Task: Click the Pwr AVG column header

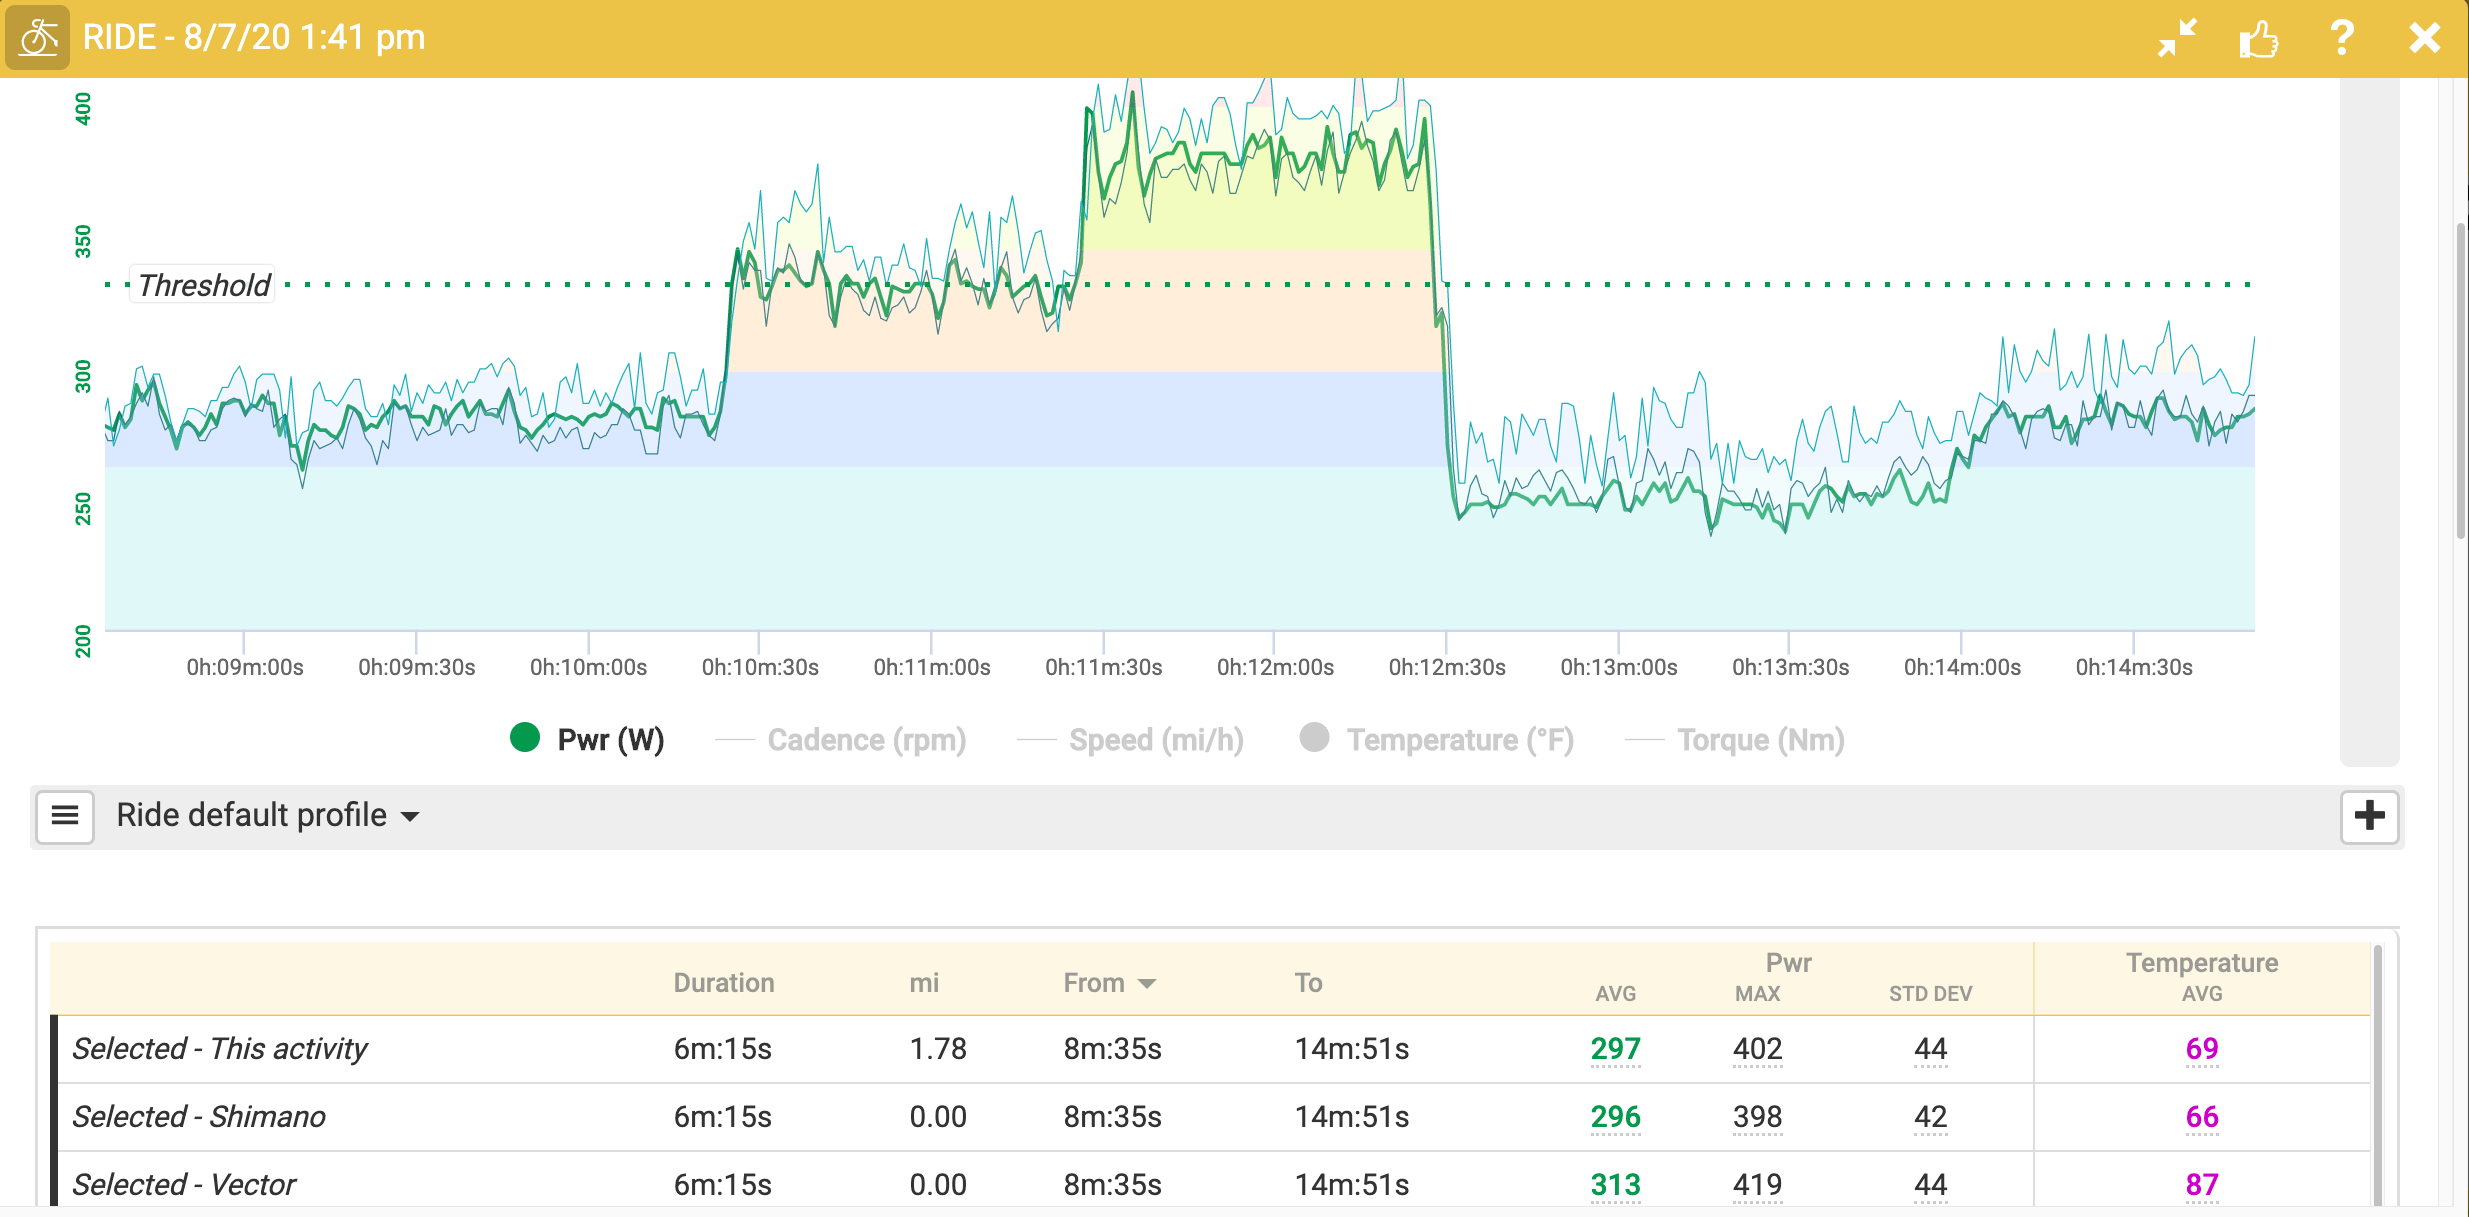Action: (x=1615, y=994)
